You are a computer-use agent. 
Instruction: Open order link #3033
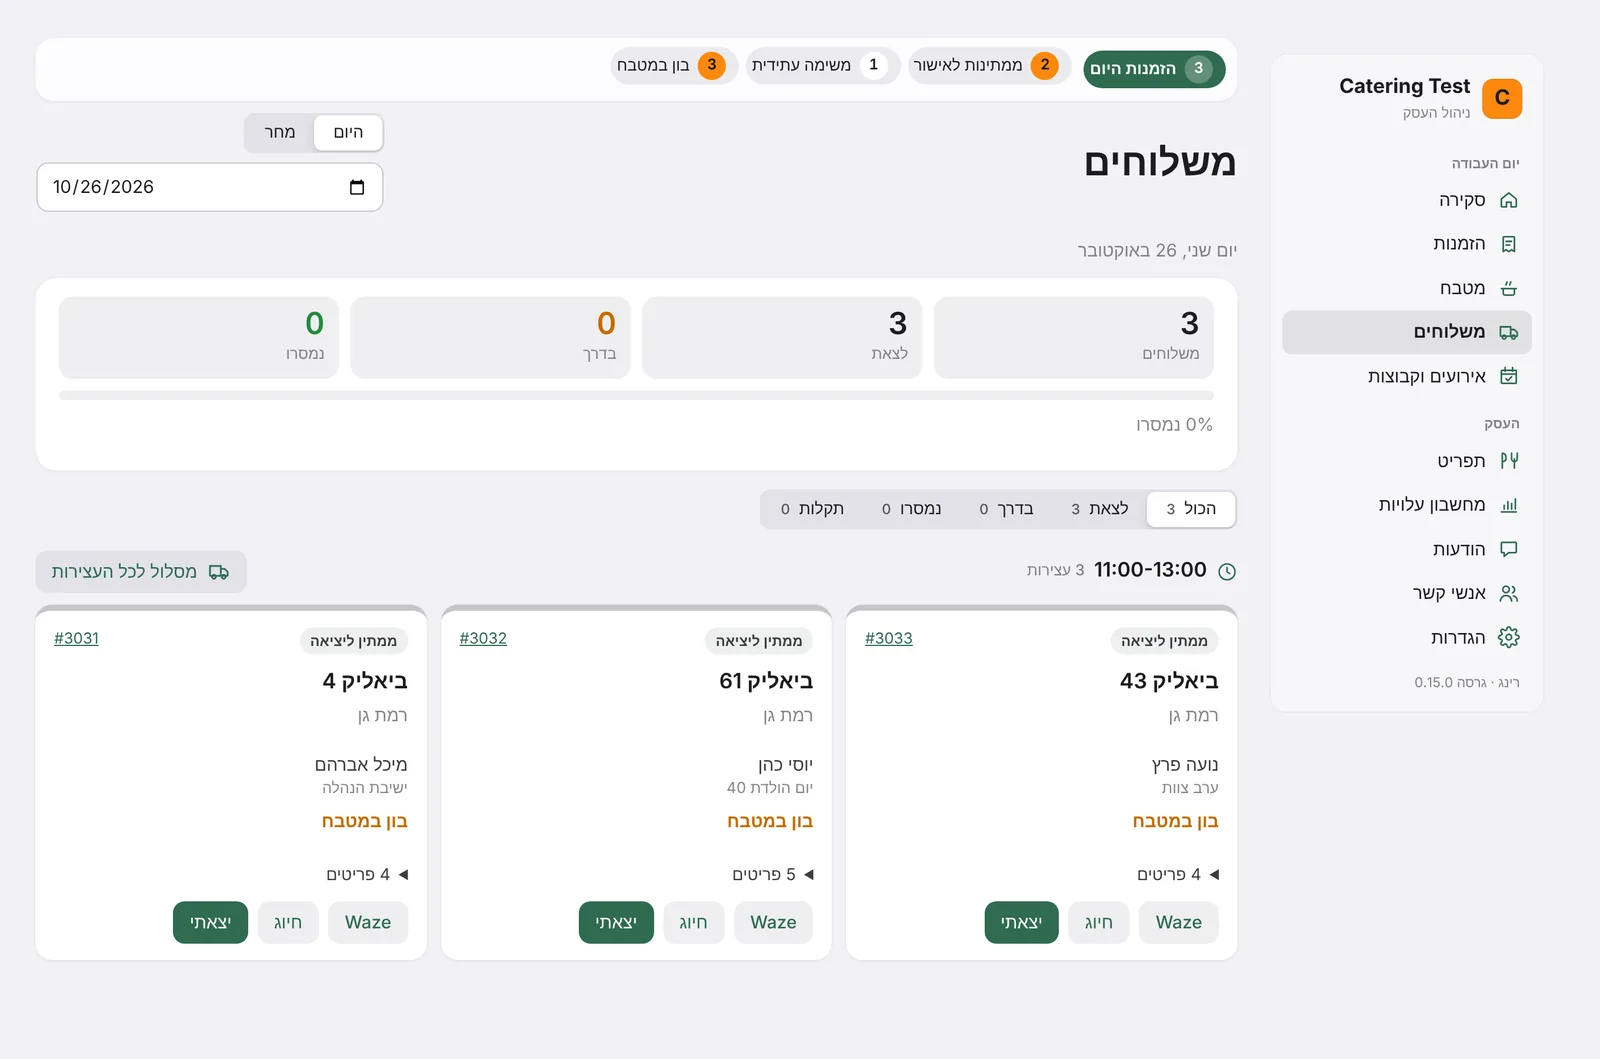[x=888, y=638]
